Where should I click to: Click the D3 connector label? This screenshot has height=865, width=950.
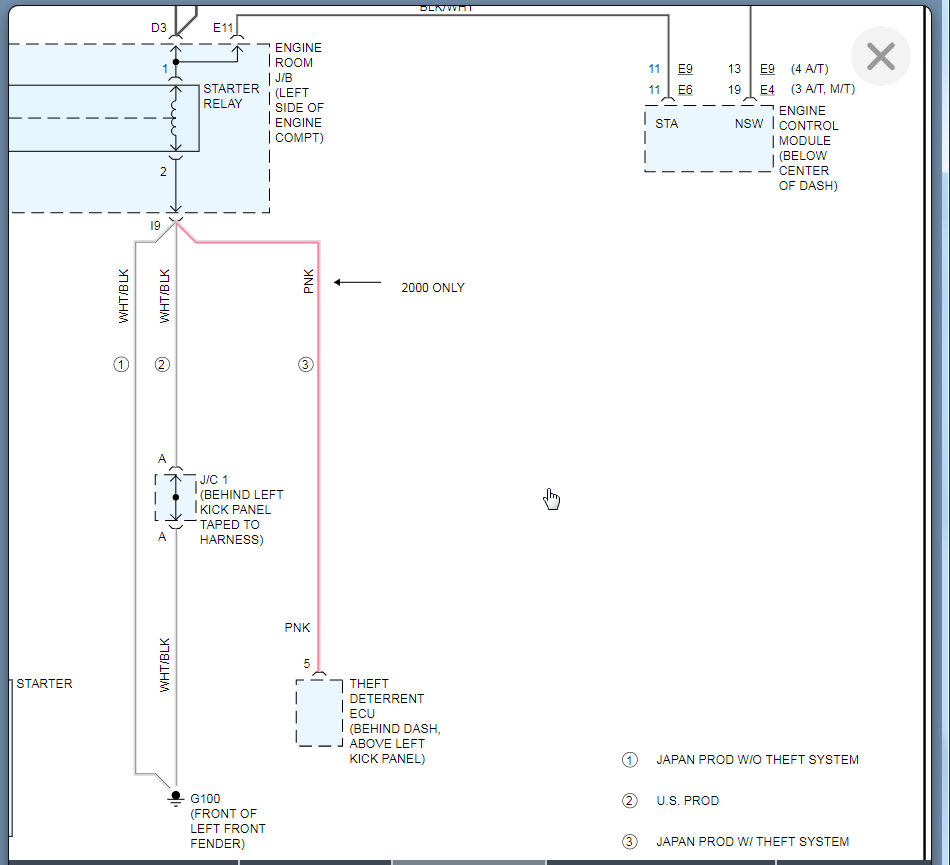coord(159,28)
